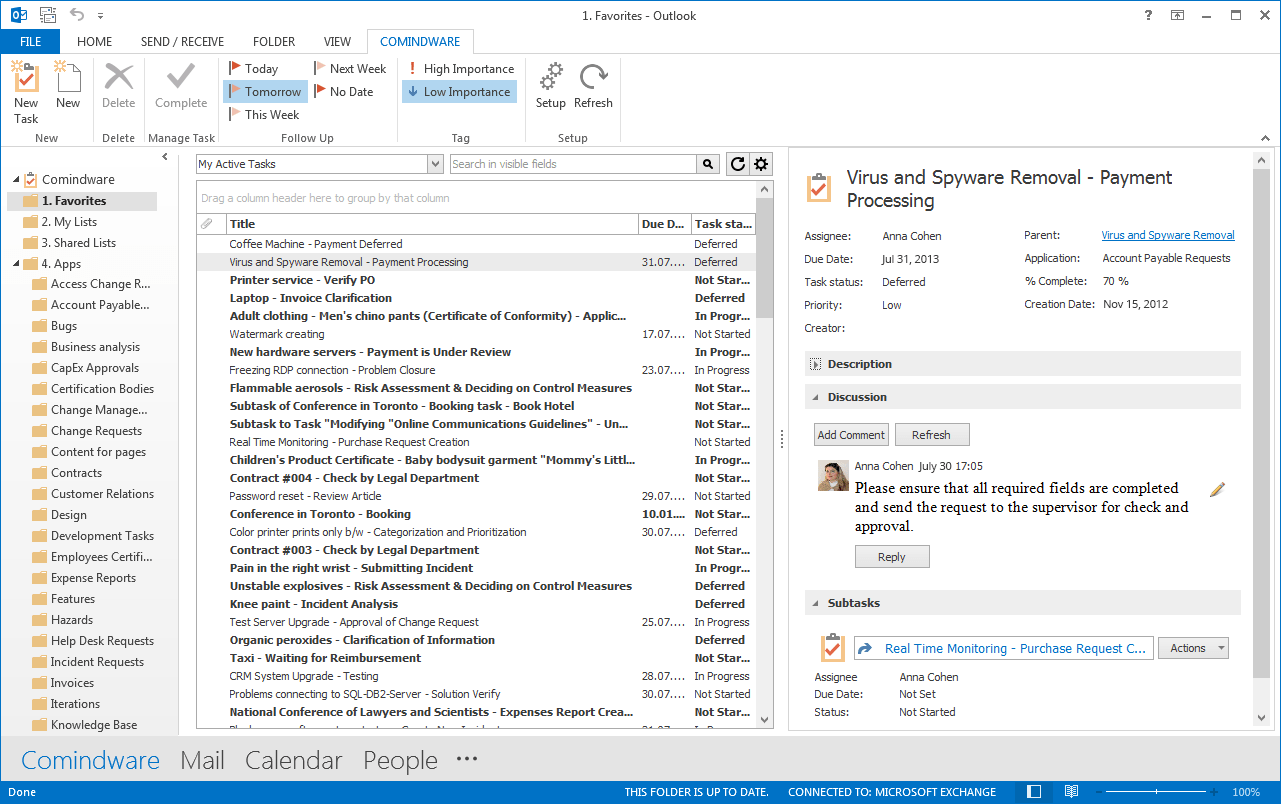Screen dimensions: 1281x804
Task: Click the Reply button
Action: pos(892,557)
